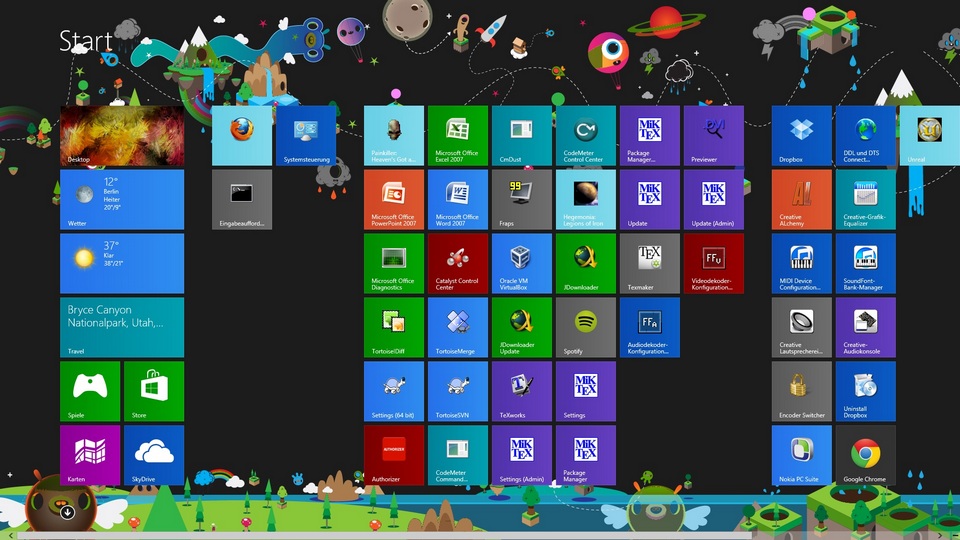960x540 pixels.
Task: Launch JDownloader tile beside VirtualBox
Action: pyautogui.click(x=586, y=263)
